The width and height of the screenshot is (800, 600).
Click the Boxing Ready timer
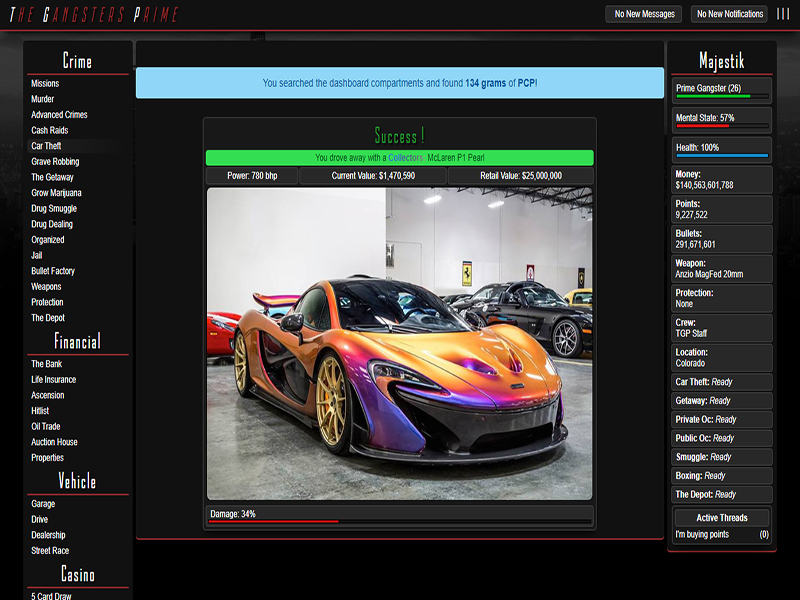click(x=721, y=476)
